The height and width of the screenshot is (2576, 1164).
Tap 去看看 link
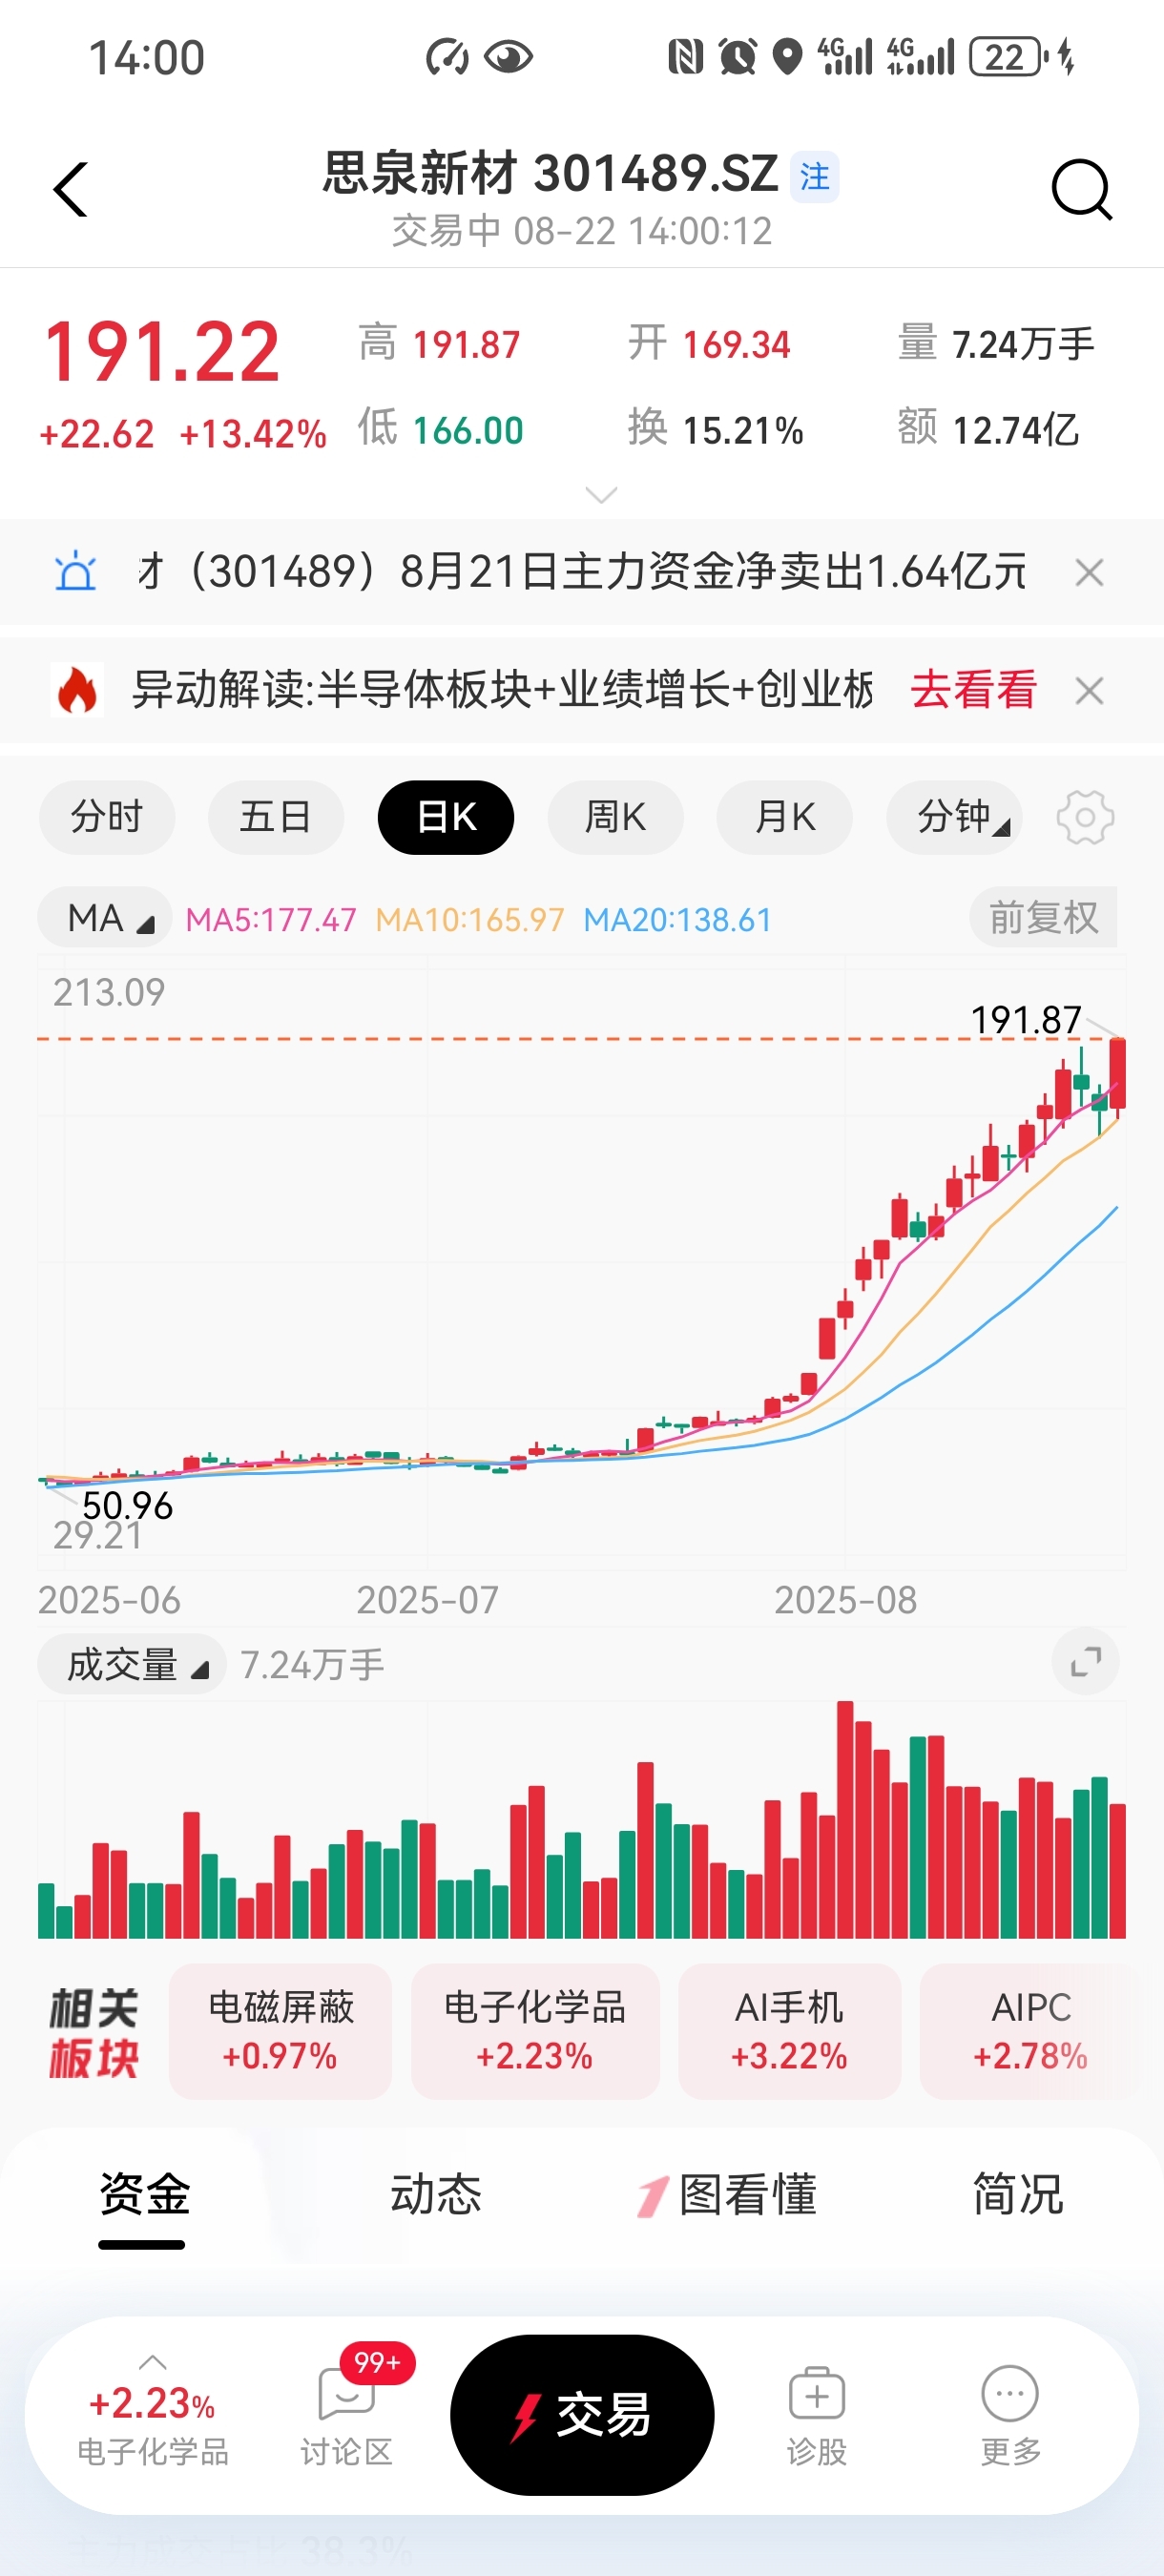tap(974, 690)
